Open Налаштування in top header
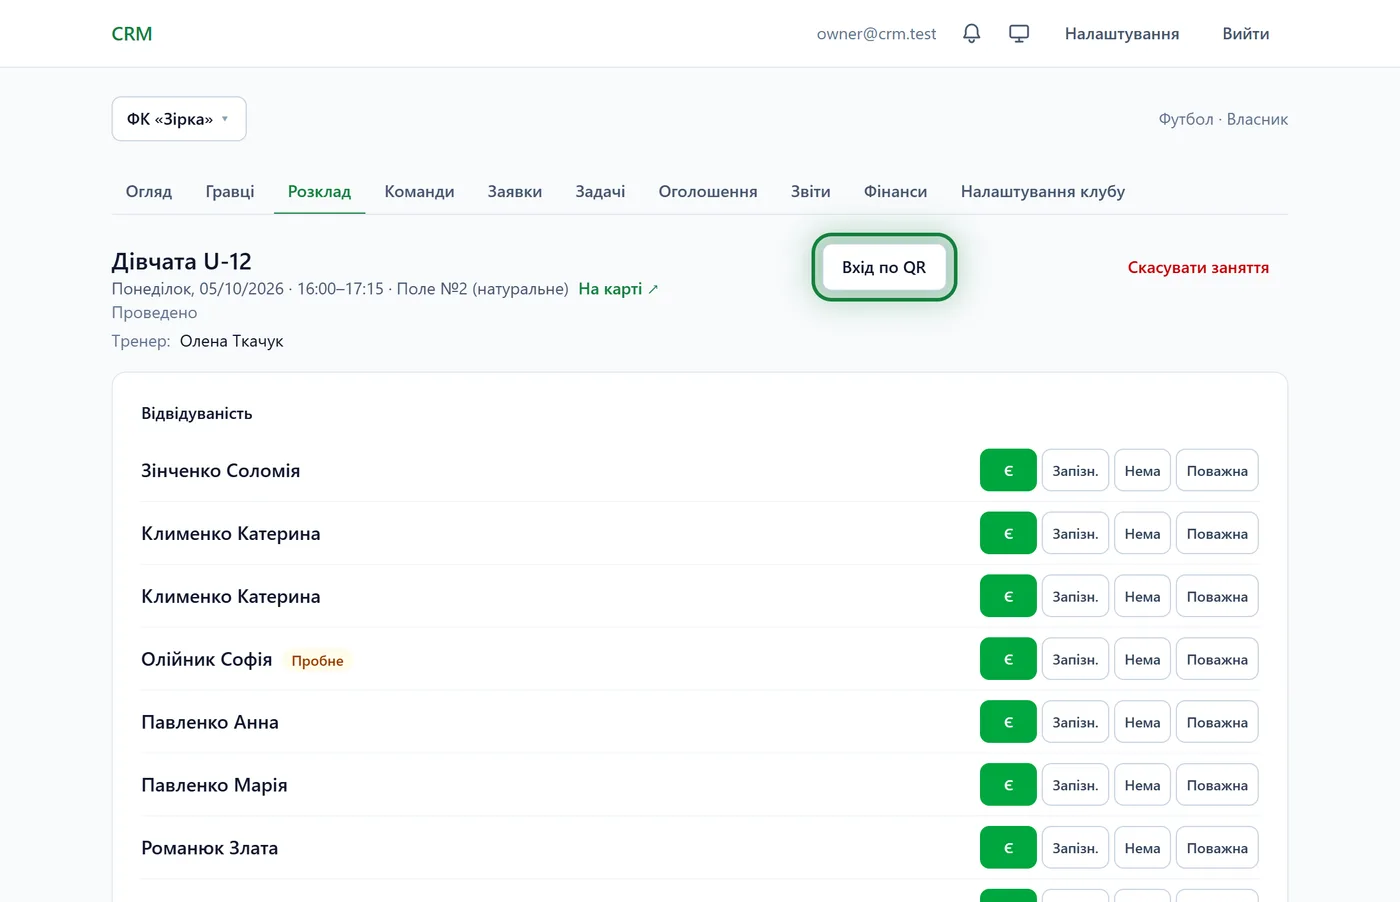This screenshot has height=902, width=1400. [1122, 34]
